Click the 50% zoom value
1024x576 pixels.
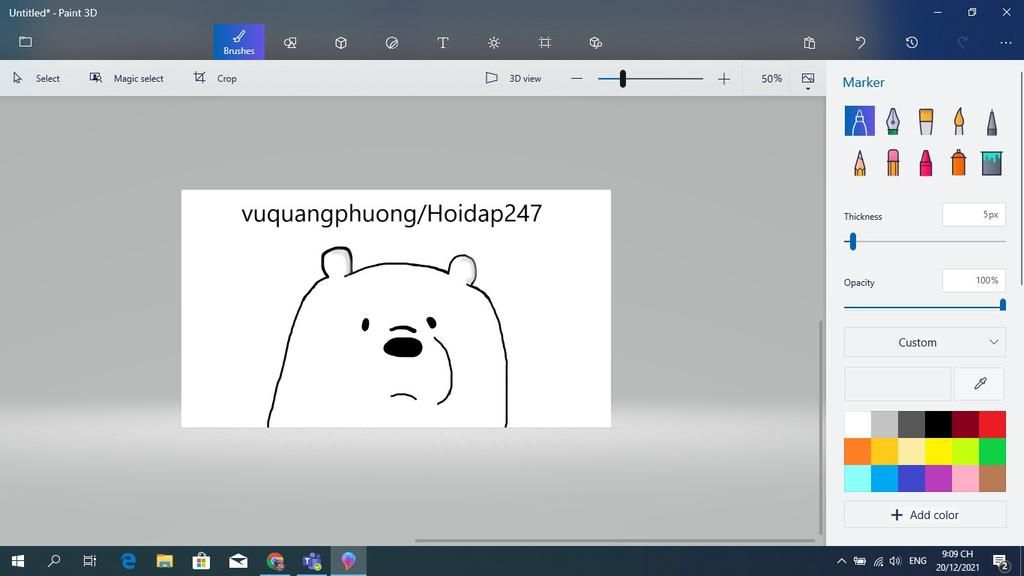pyautogui.click(x=771, y=78)
